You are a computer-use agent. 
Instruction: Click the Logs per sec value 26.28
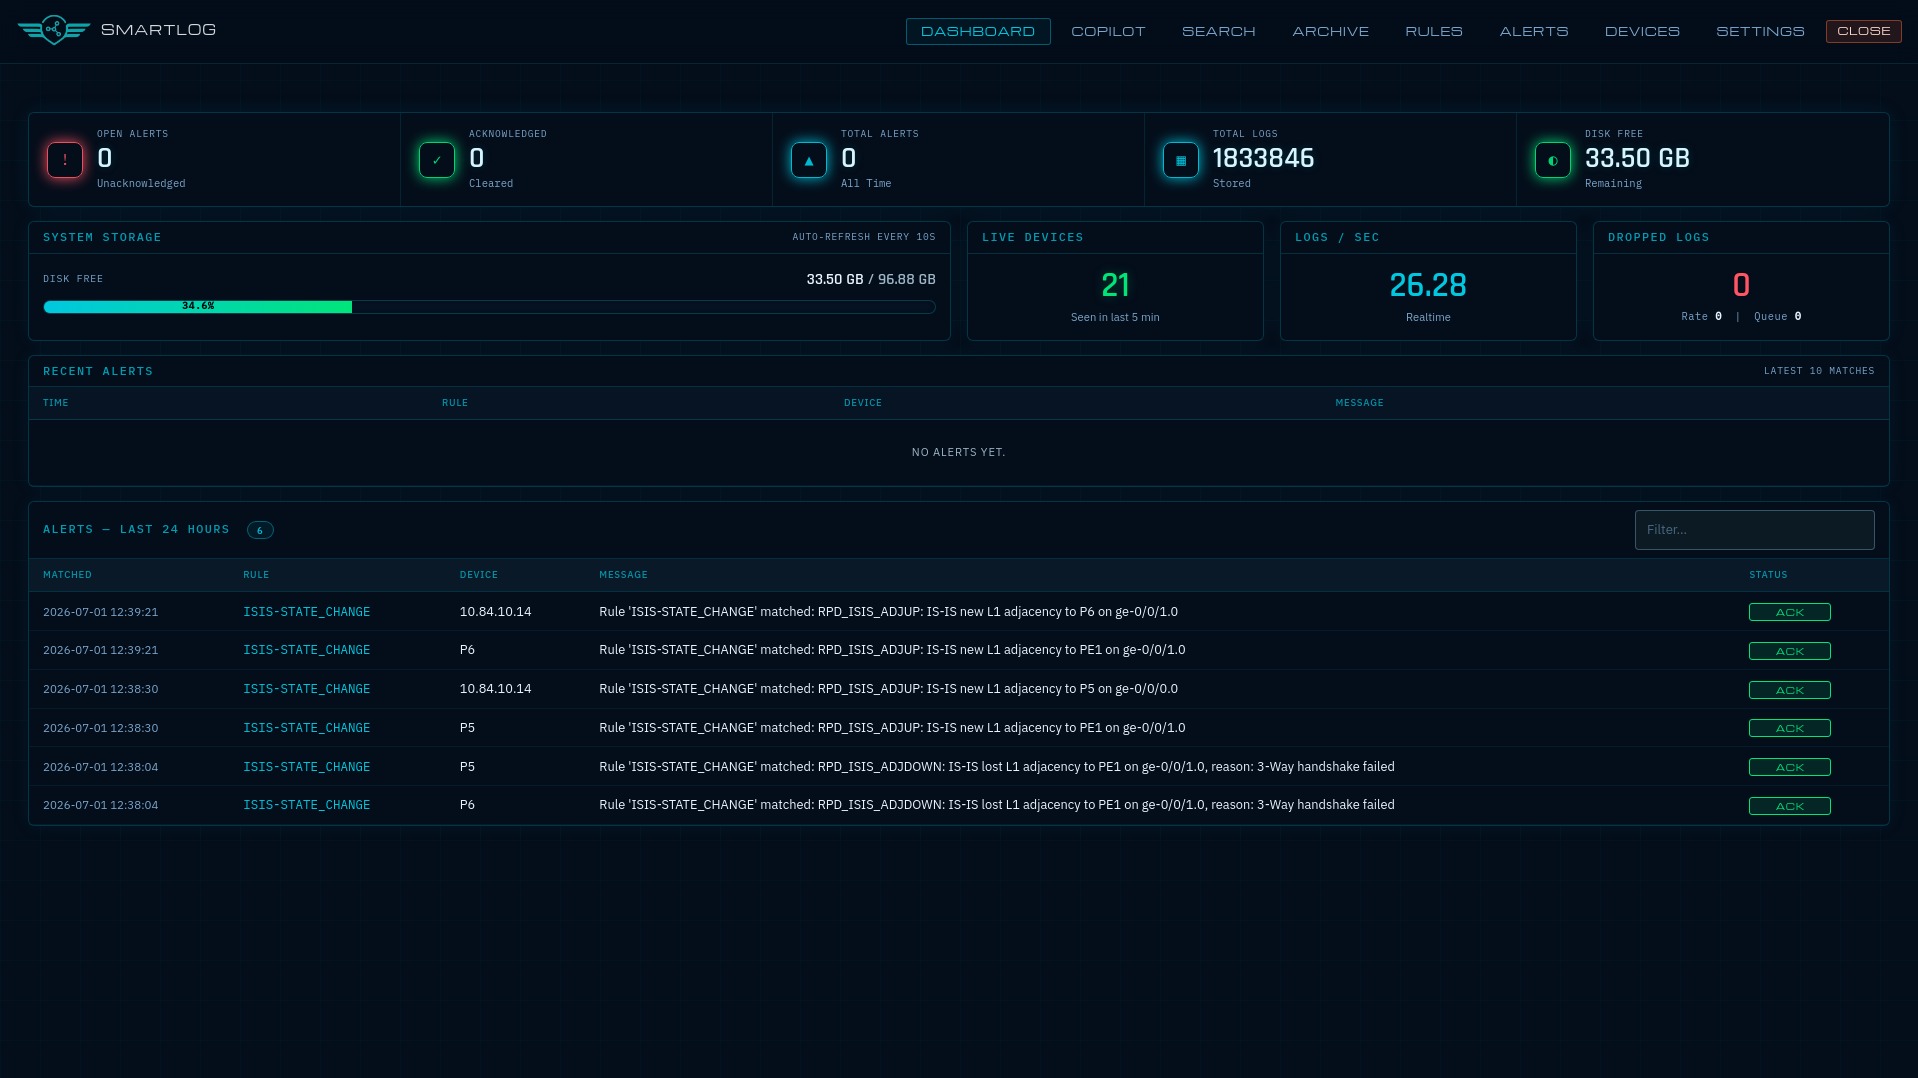point(1428,286)
